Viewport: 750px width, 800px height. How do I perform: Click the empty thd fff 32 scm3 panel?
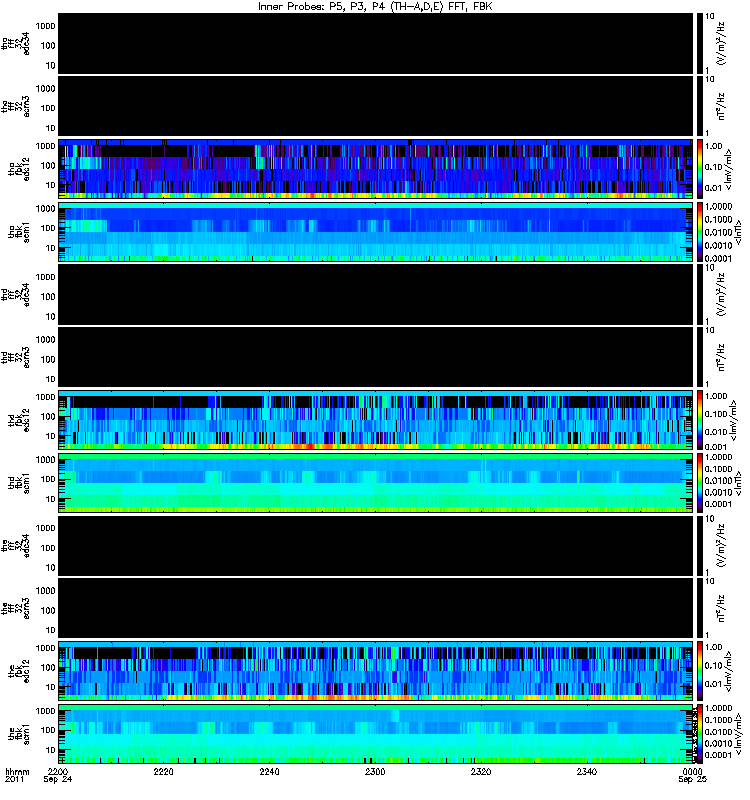376,357
